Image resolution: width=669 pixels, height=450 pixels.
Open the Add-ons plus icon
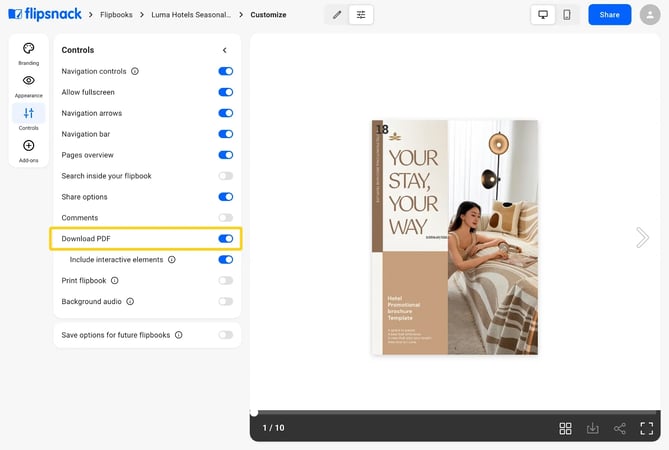point(29,145)
